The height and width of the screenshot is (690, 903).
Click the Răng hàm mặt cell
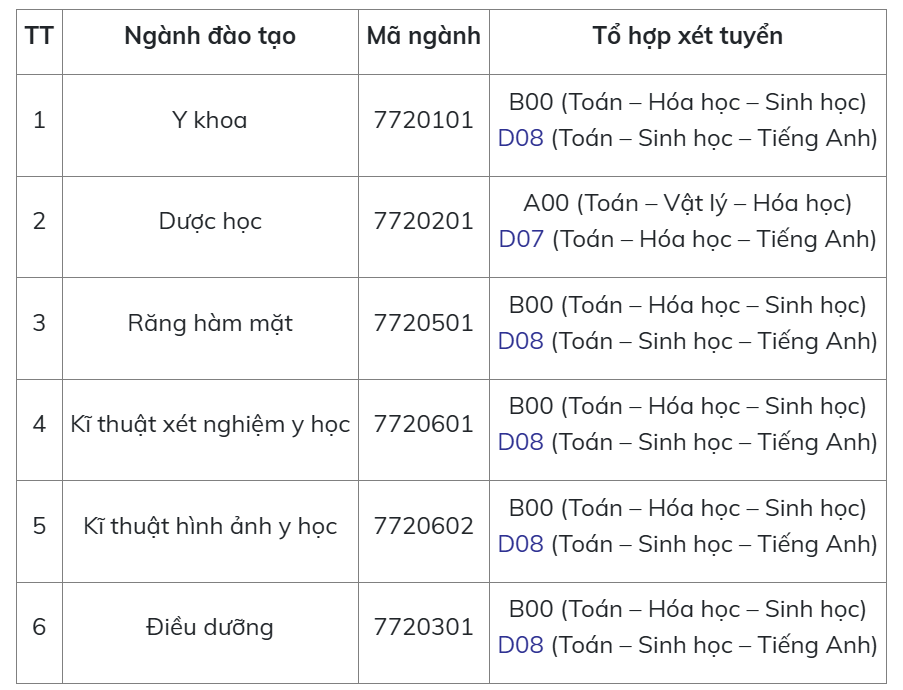(x=210, y=324)
